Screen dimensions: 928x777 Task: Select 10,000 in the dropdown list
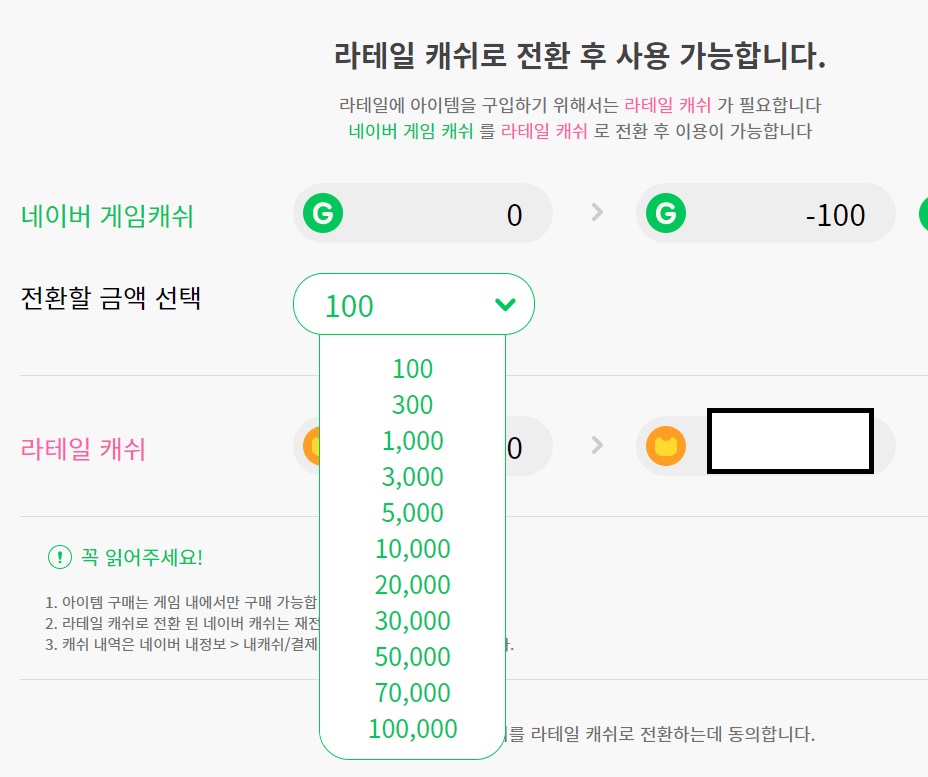click(412, 549)
